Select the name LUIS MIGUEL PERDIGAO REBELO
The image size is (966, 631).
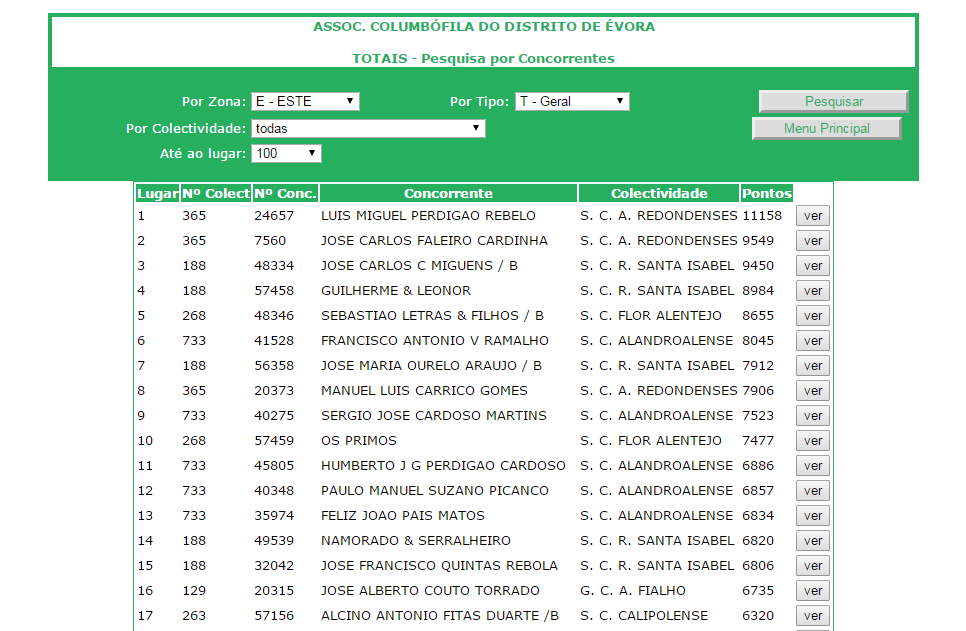pyautogui.click(x=428, y=216)
